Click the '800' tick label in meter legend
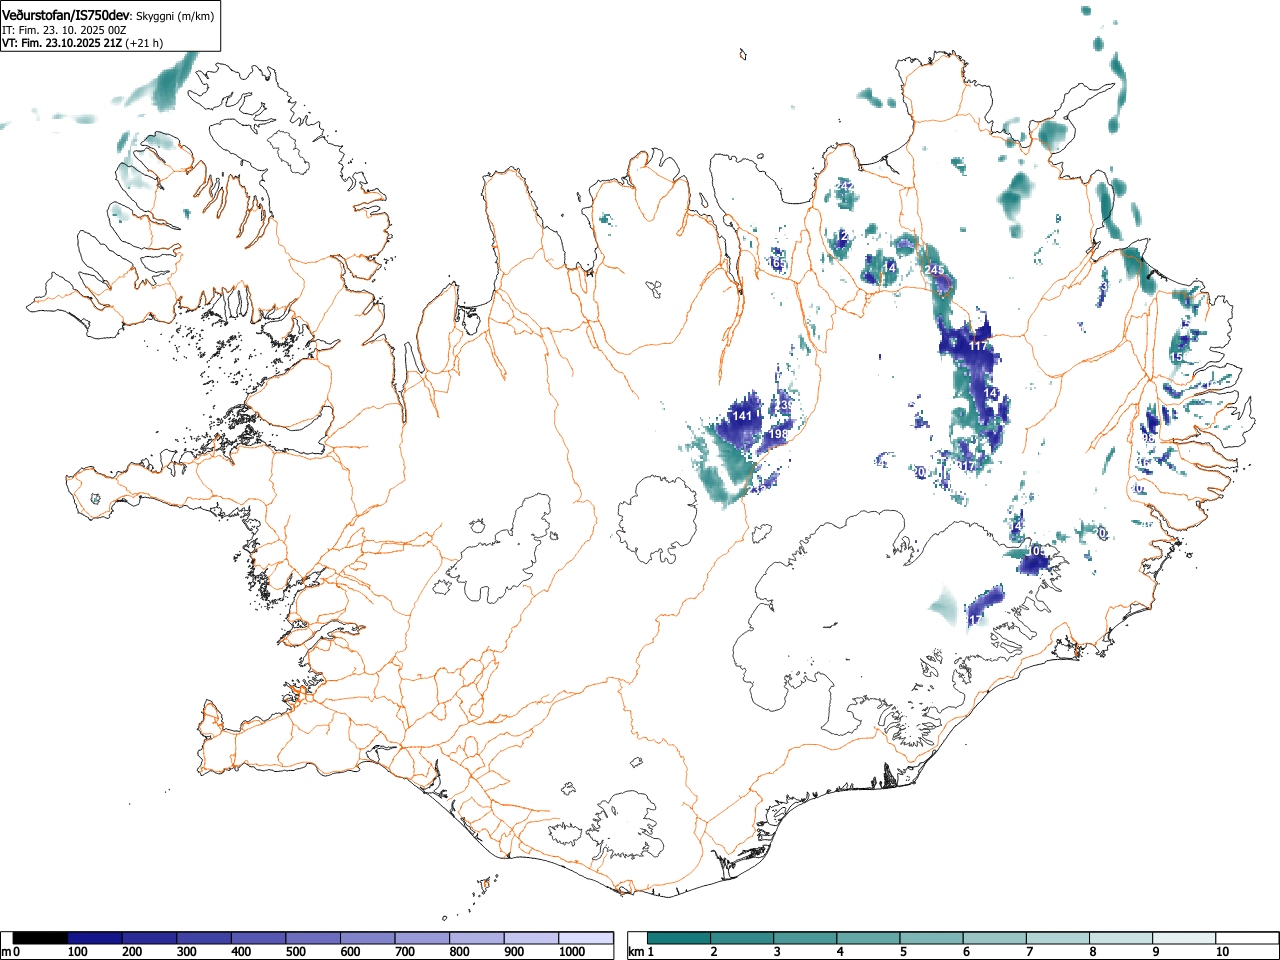 (459, 952)
